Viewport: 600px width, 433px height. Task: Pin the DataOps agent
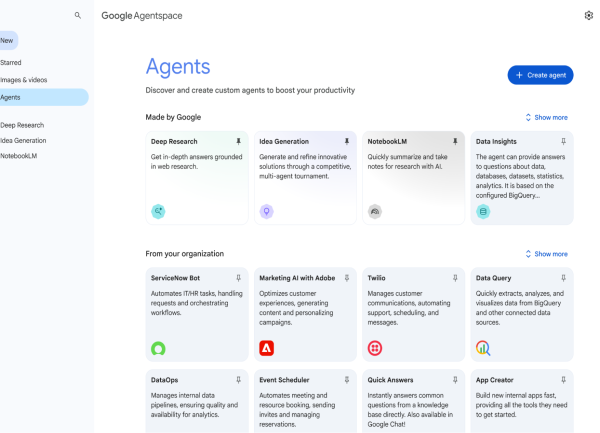(238, 380)
